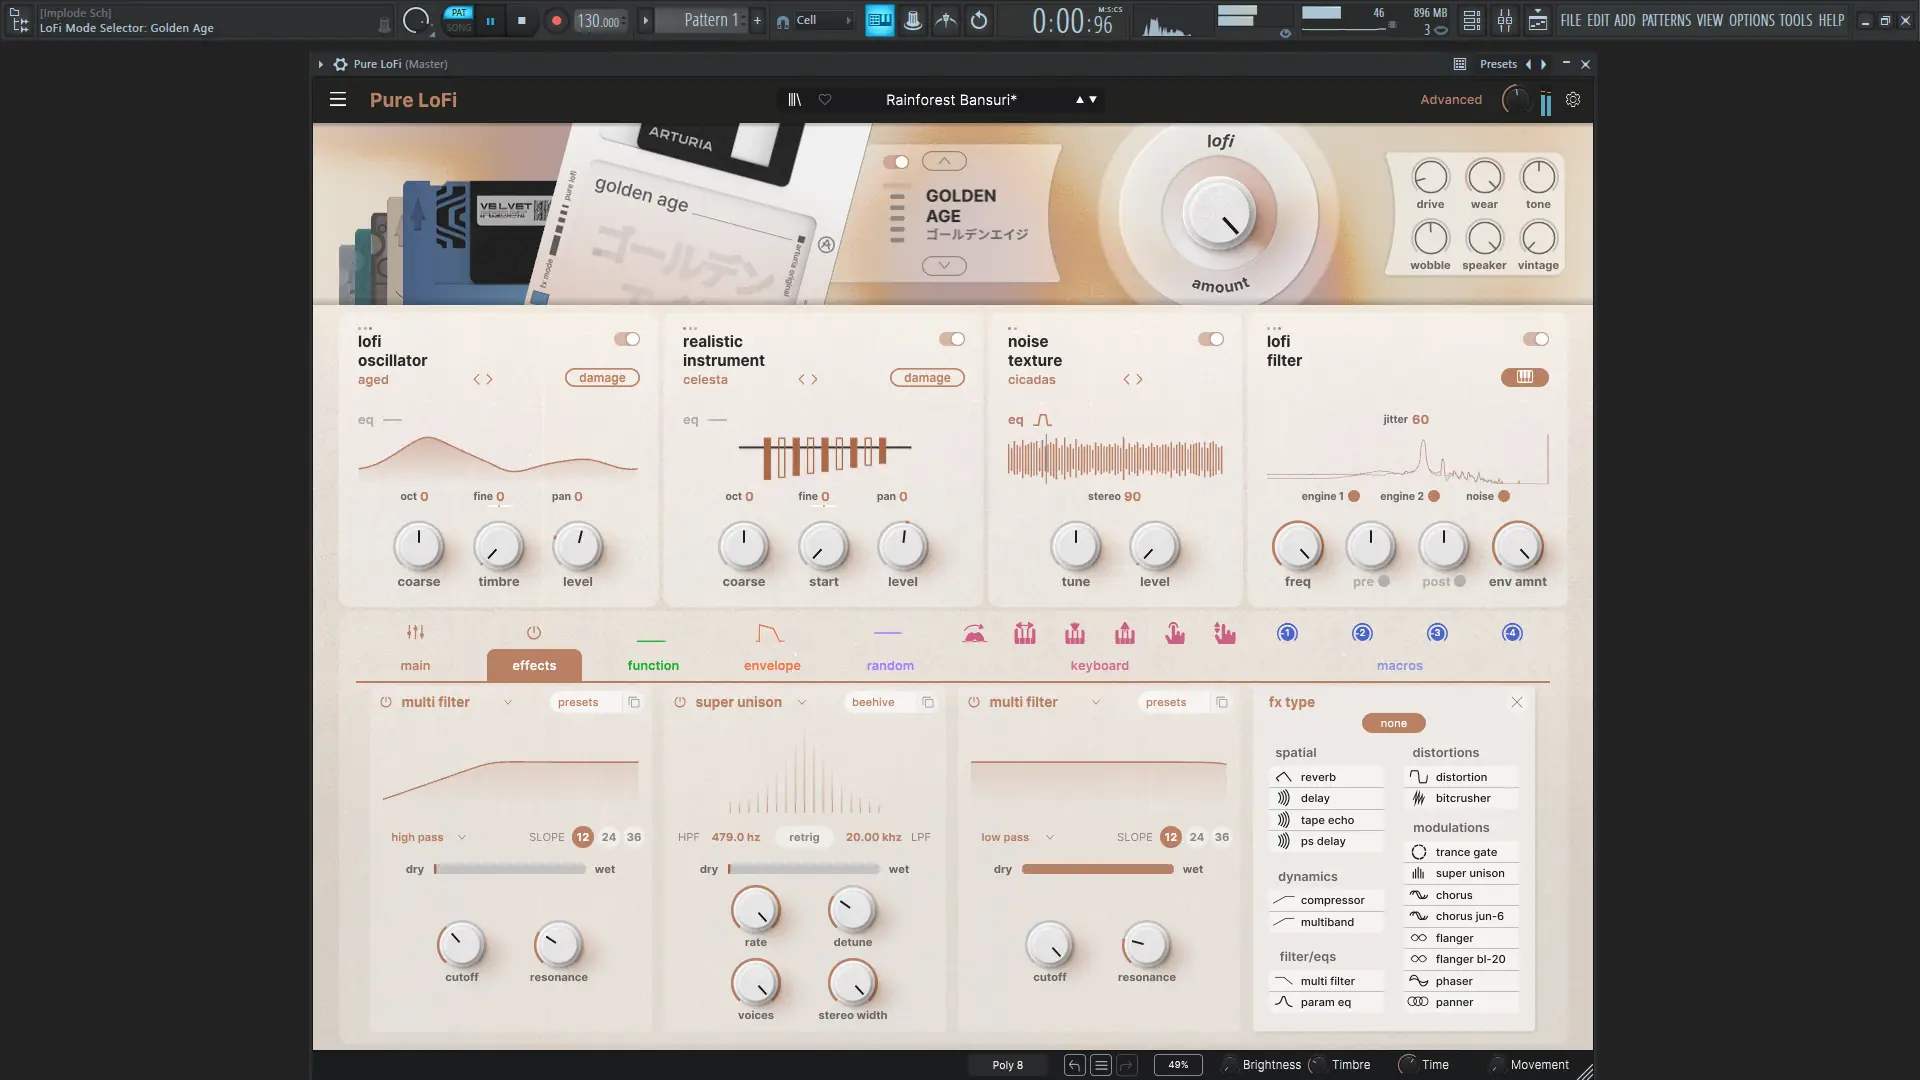Choose tape echo from fx type list

[x=1327, y=820]
